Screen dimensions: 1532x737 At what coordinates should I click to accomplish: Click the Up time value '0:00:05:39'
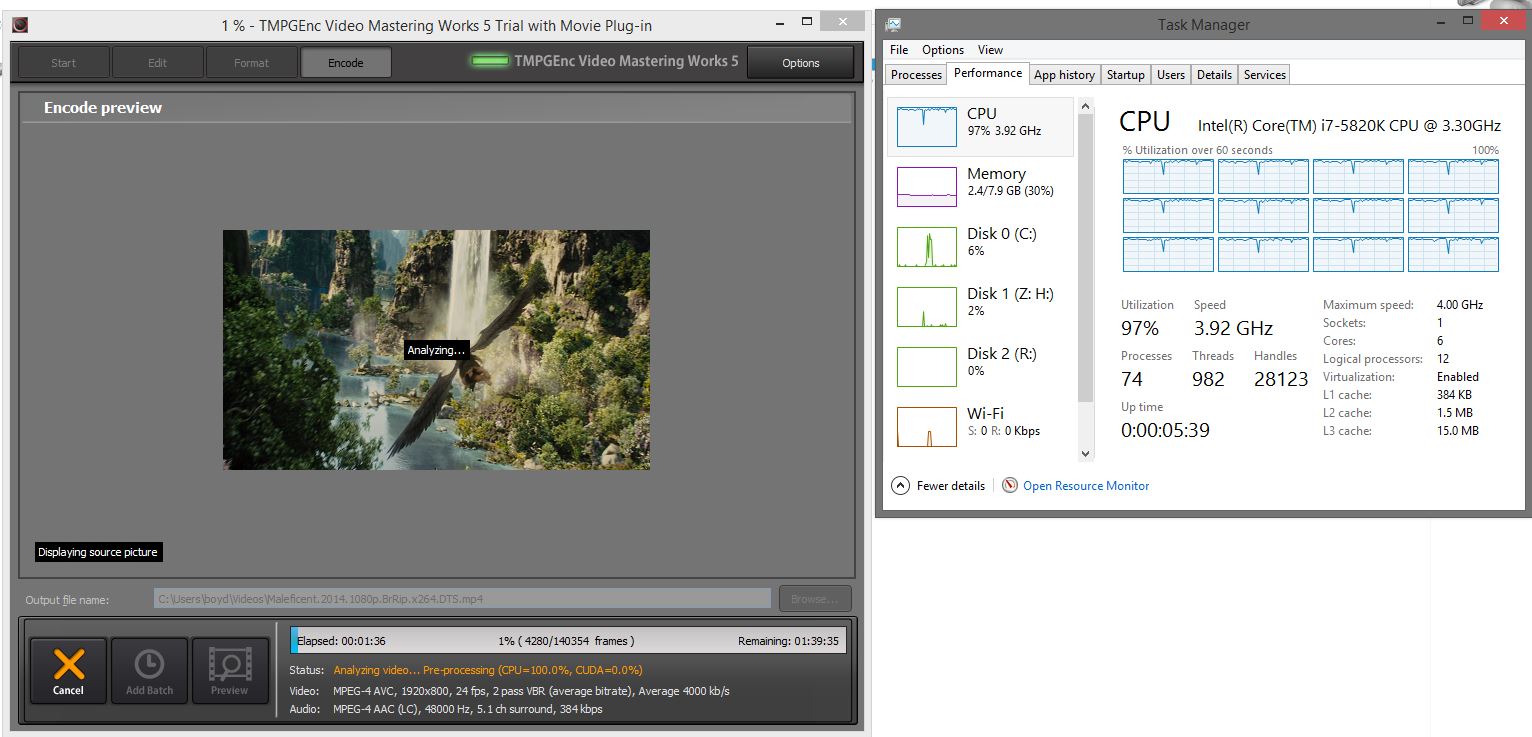[1165, 430]
